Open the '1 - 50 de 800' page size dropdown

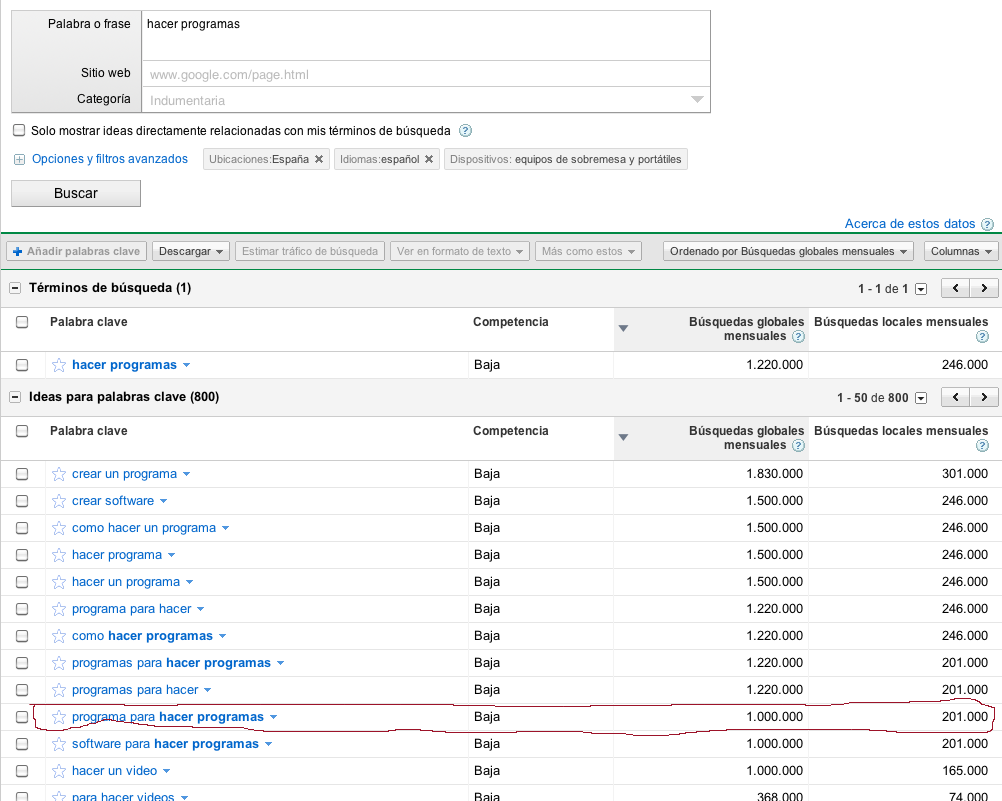921,398
